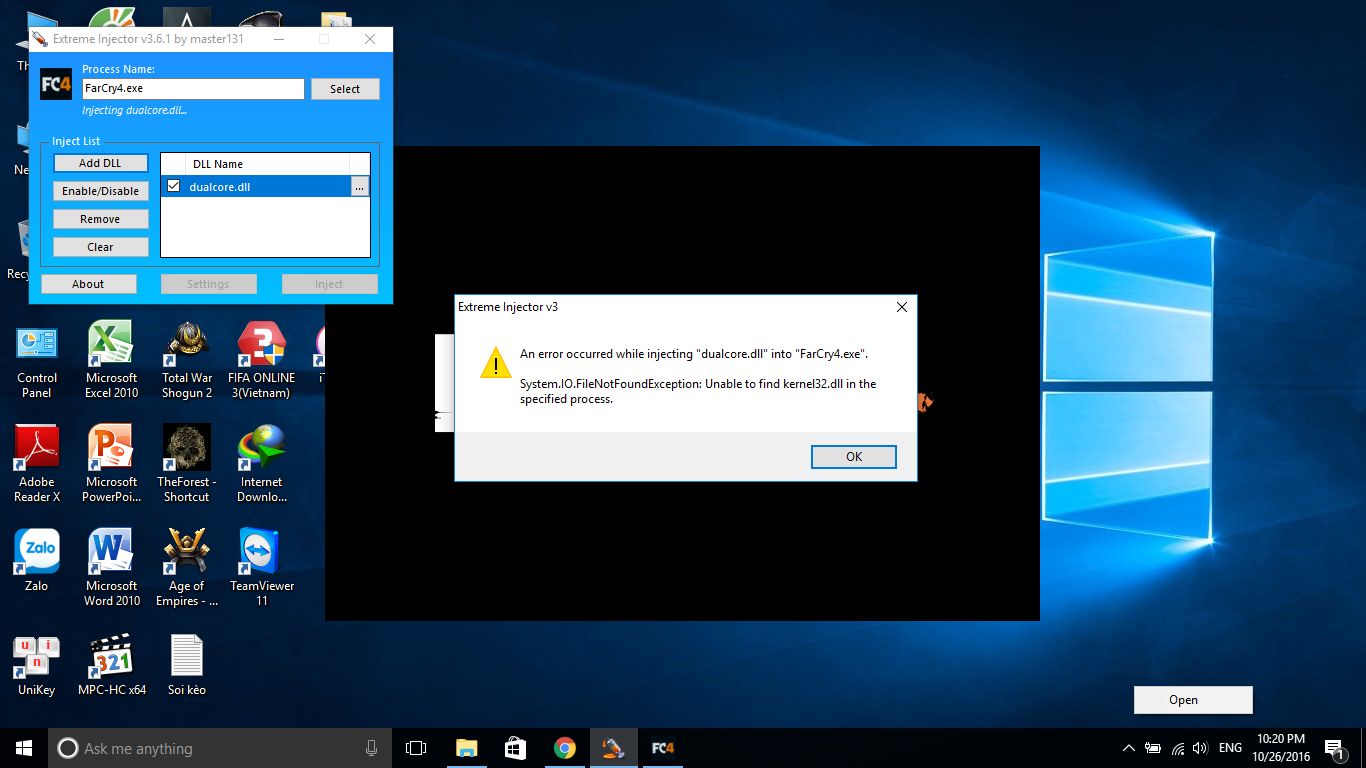Click the Enable/Disable button
This screenshot has width=1366, height=768.
(x=100, y=191)
